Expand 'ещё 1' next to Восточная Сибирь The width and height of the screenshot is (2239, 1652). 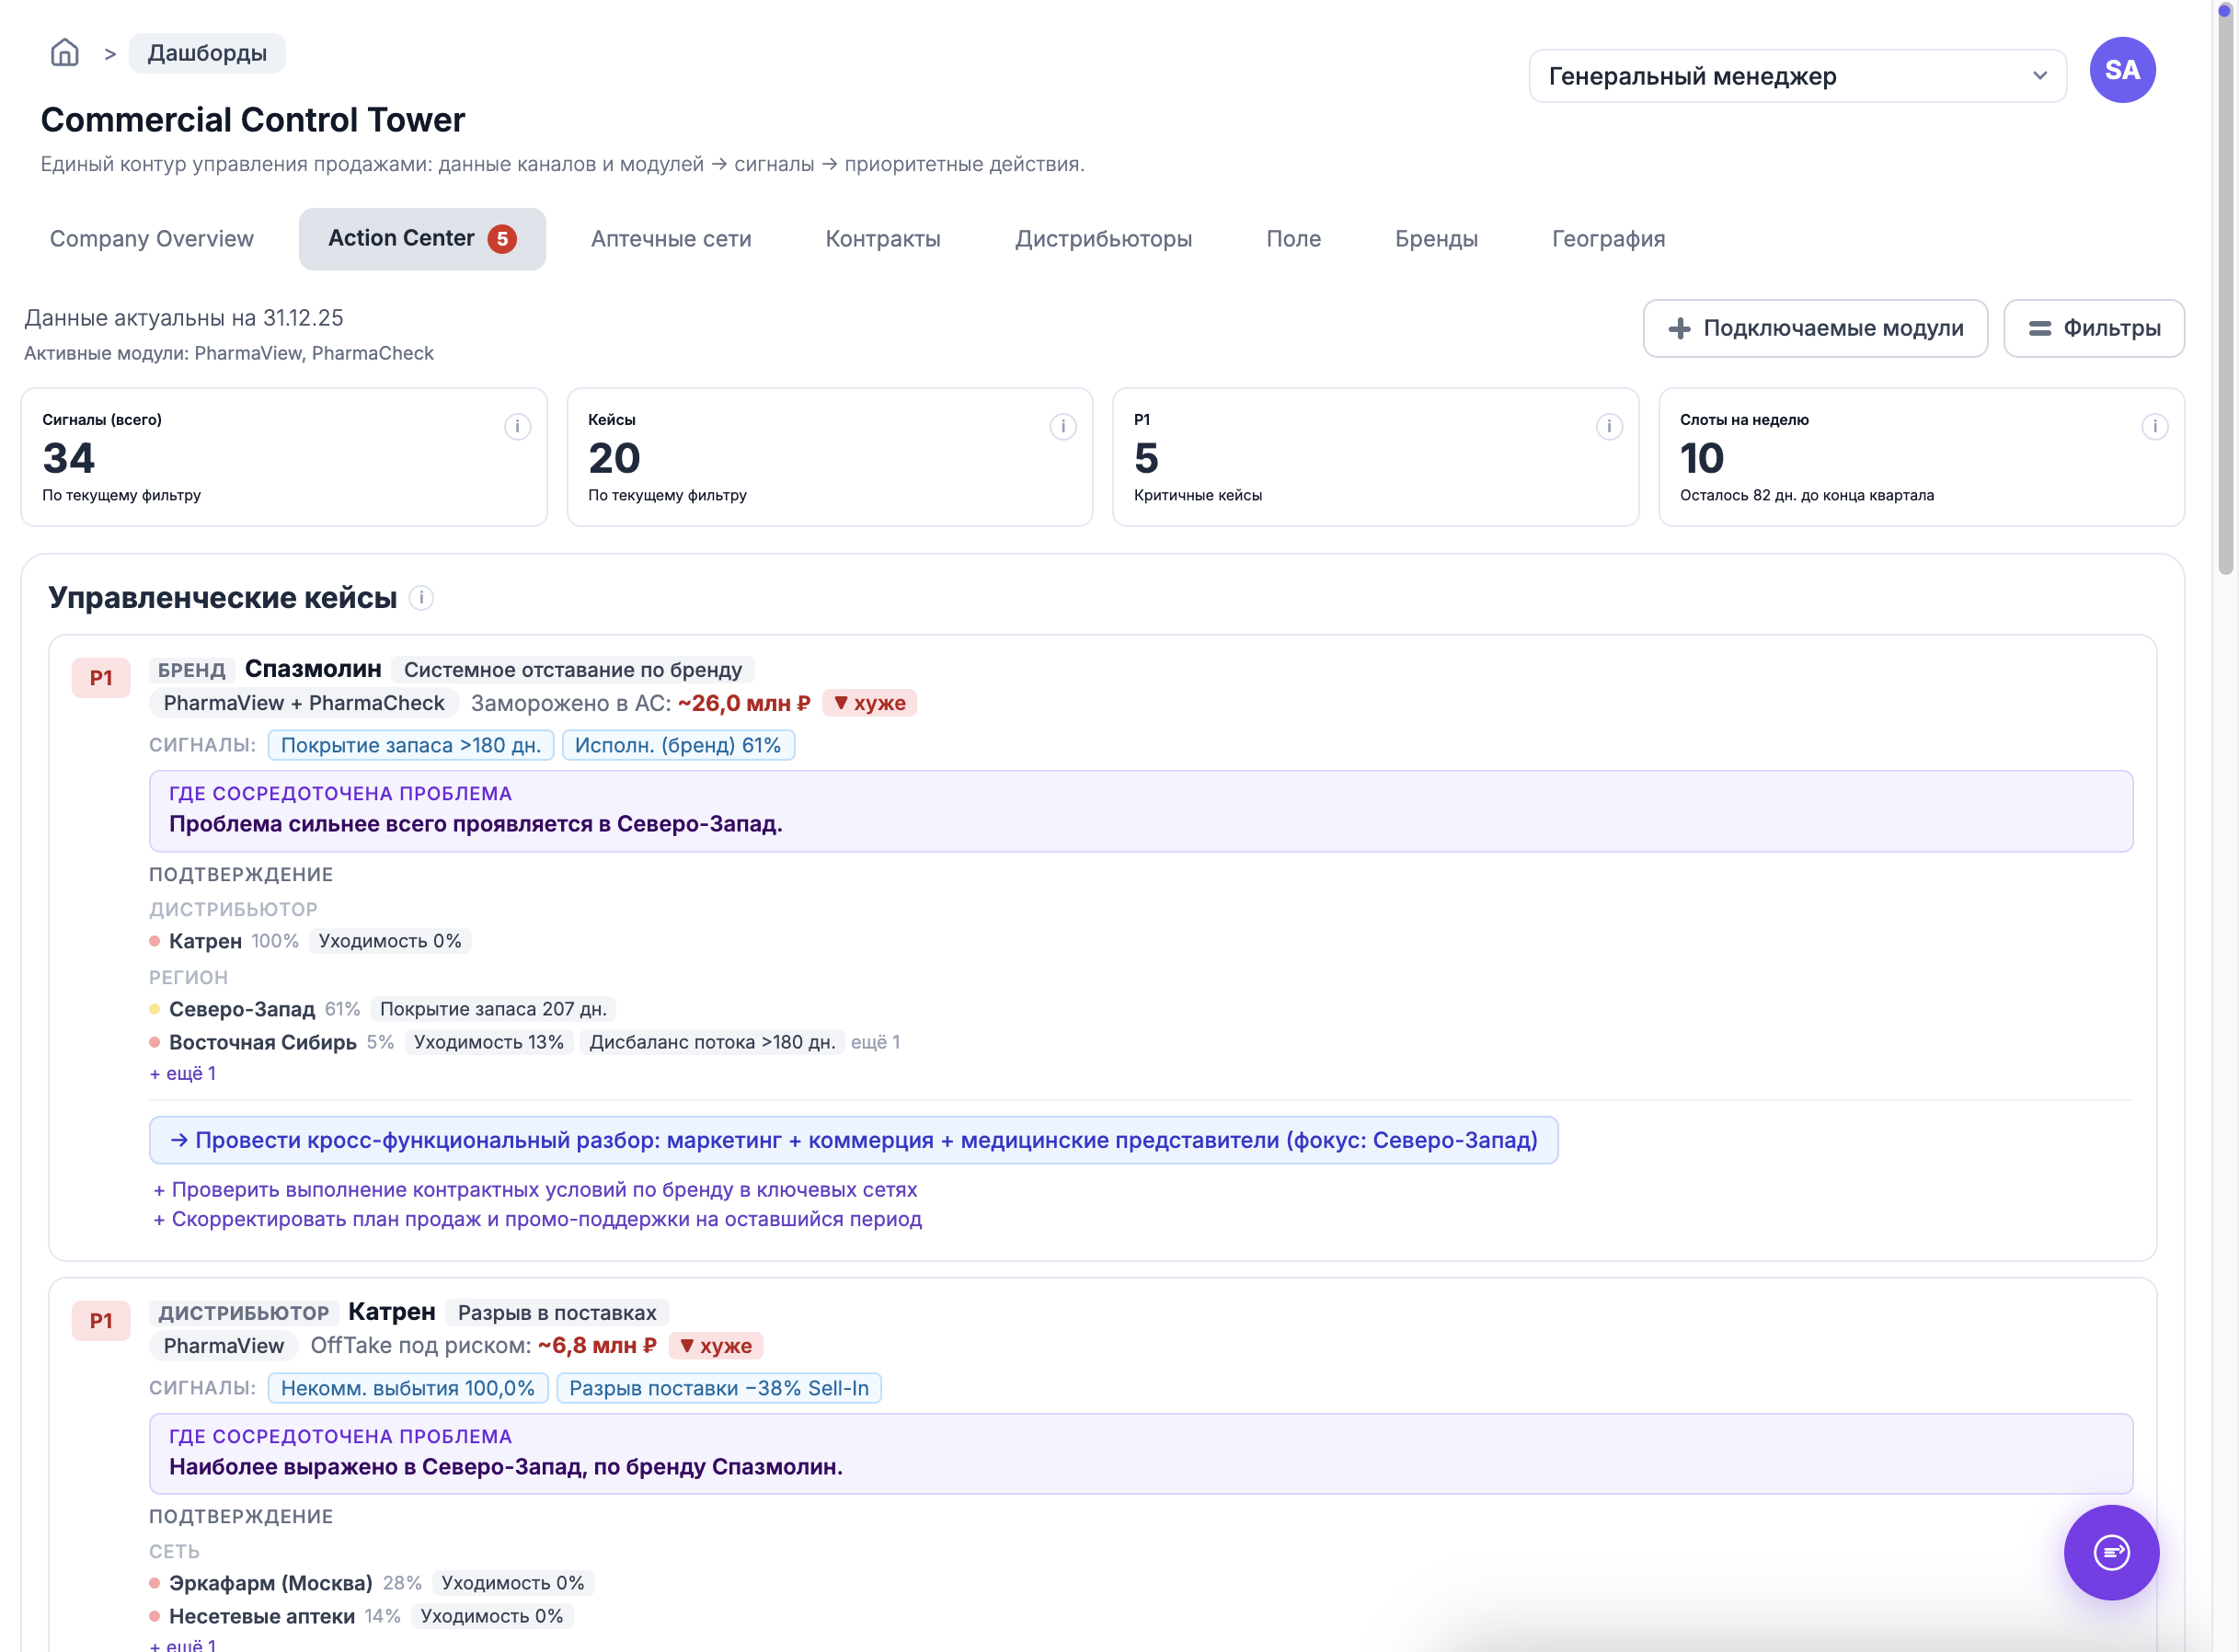point(875,1042)
